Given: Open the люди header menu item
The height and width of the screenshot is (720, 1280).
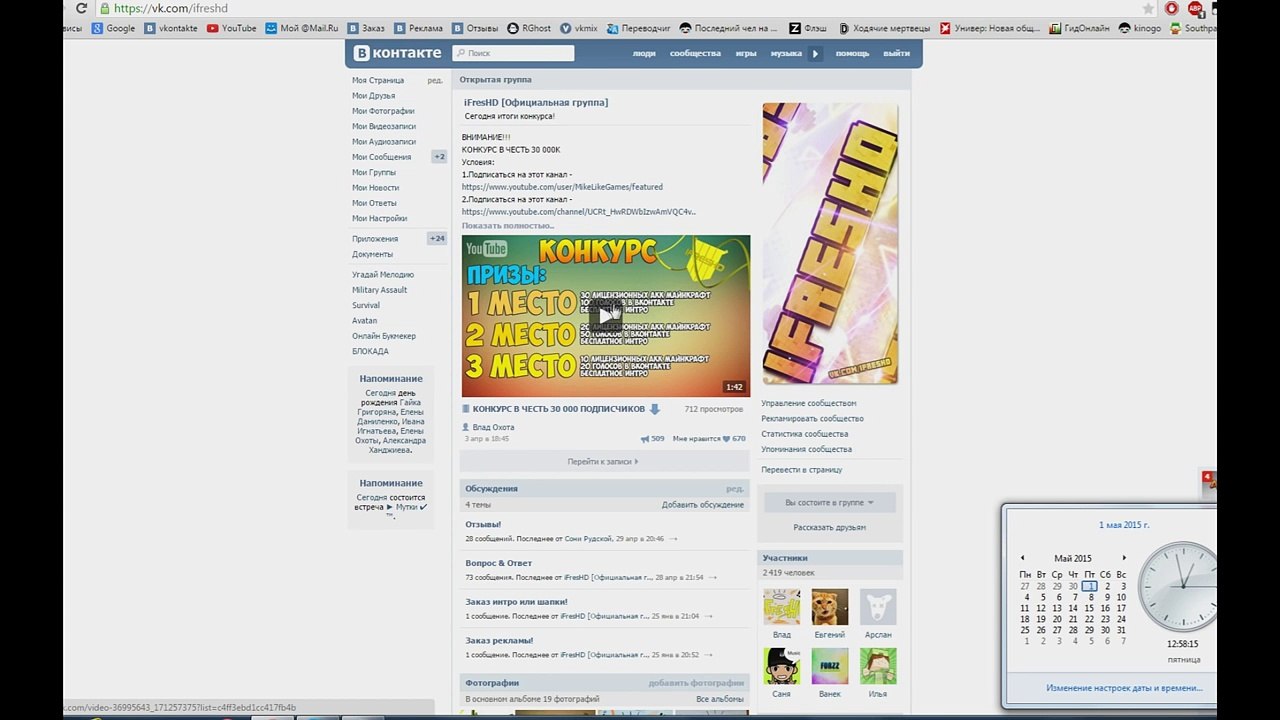Looking at the screenshot, I should pyautogui.click(x=644, y=53).
